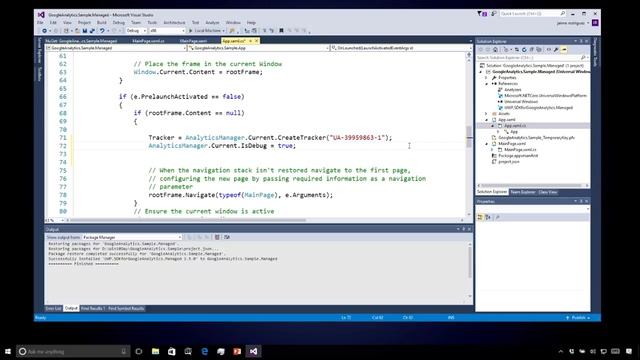Screen dimensions: 640x360
Task: Click the Solution Explorer Refresh icon
Action: coord(524,49)
